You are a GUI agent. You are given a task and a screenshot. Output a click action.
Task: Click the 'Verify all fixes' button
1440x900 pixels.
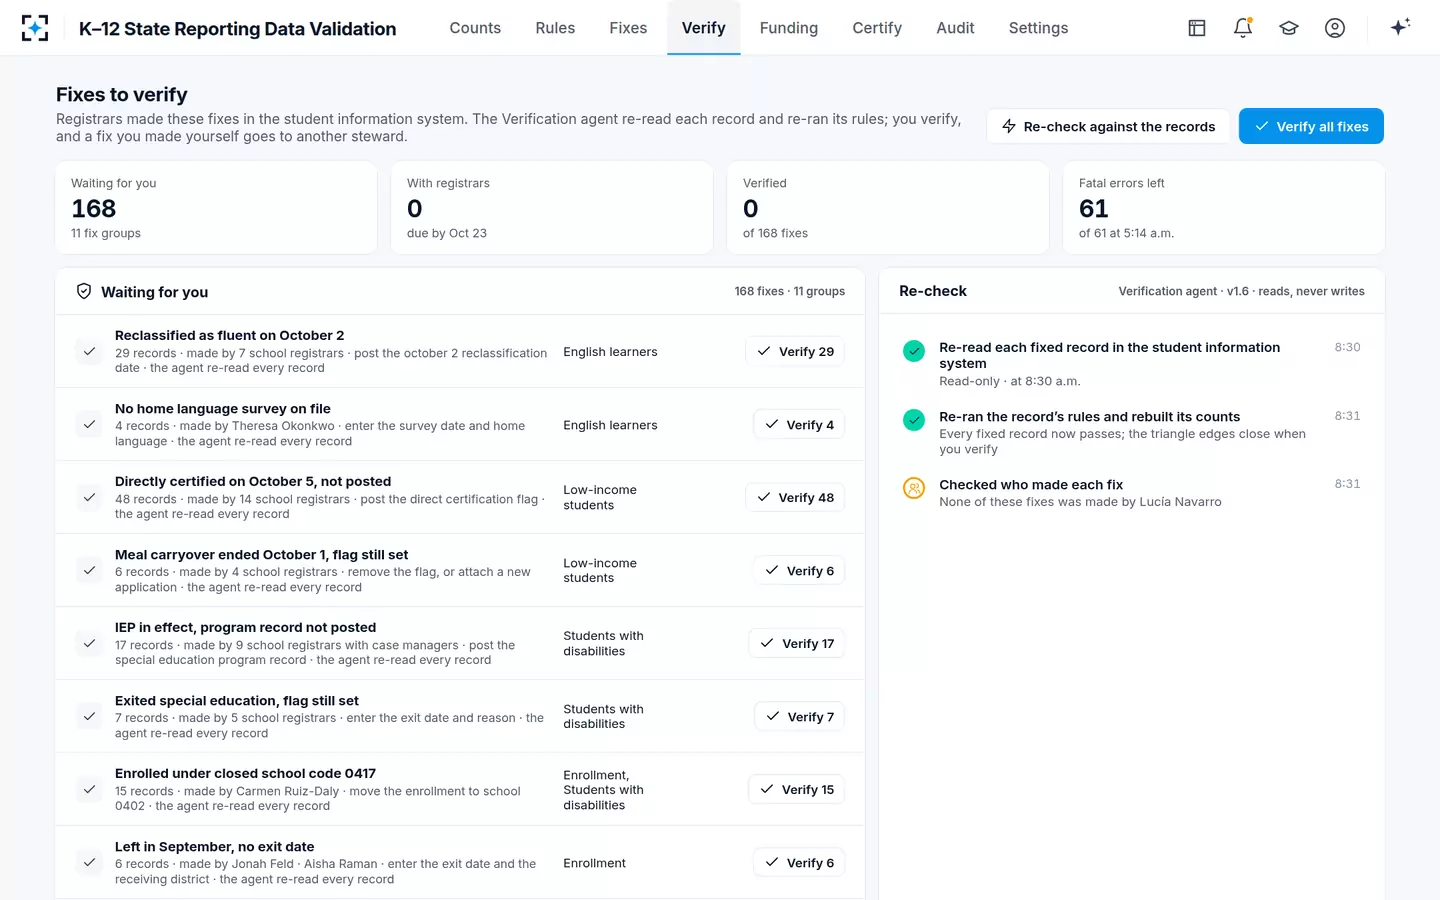(1311, 126)
